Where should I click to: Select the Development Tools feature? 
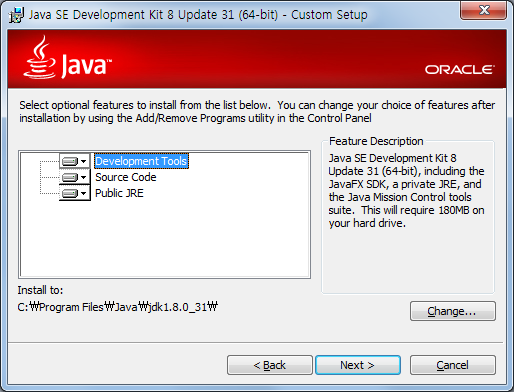141,161
